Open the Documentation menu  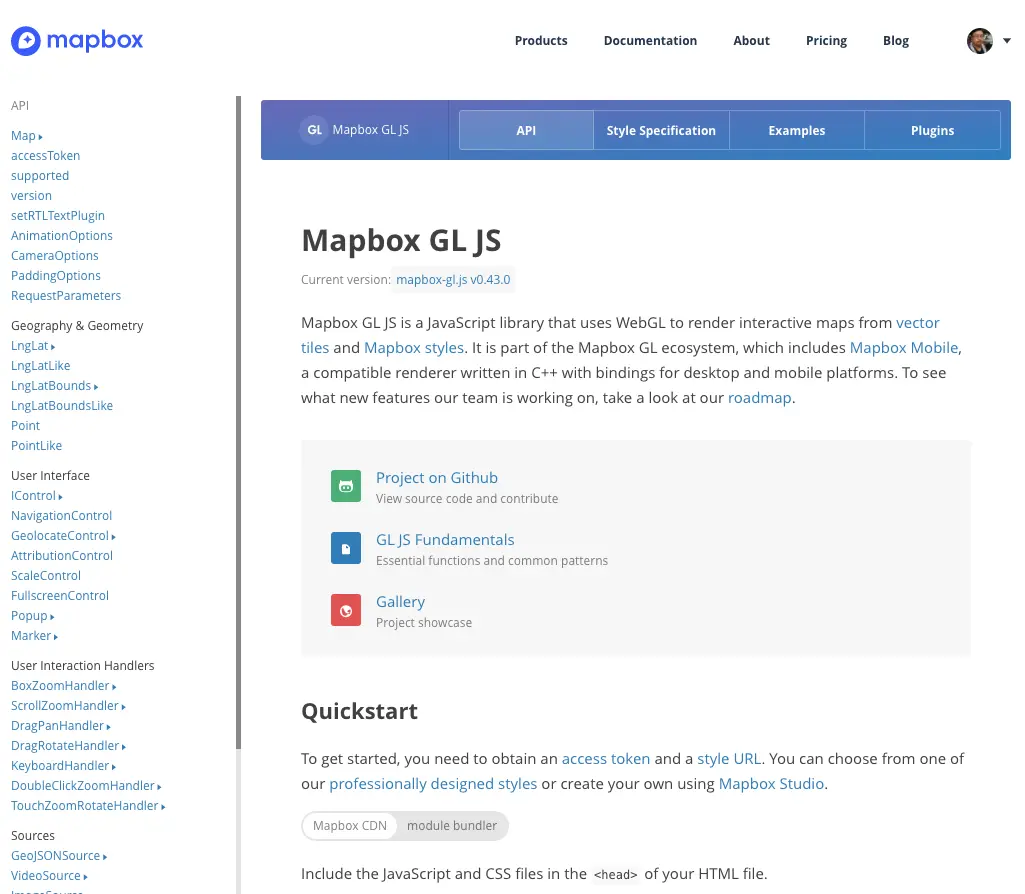click(x=650, y=41)
